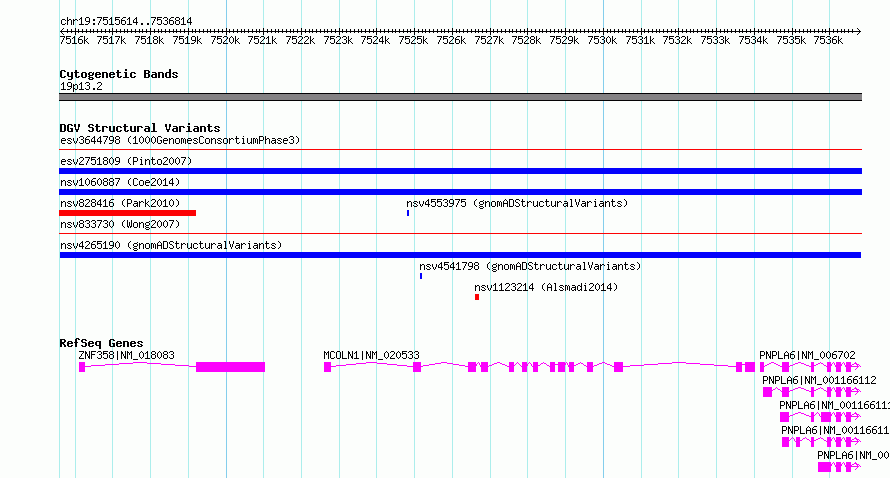
Task: Select the 7534k ruler tick label
Action: tap(753, 40)
